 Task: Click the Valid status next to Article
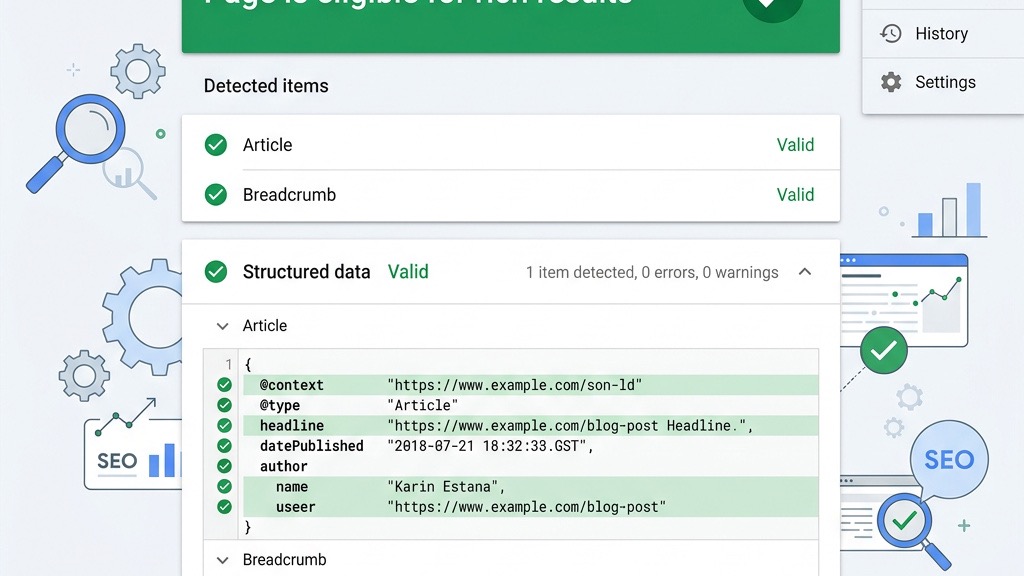coord(795,145)
